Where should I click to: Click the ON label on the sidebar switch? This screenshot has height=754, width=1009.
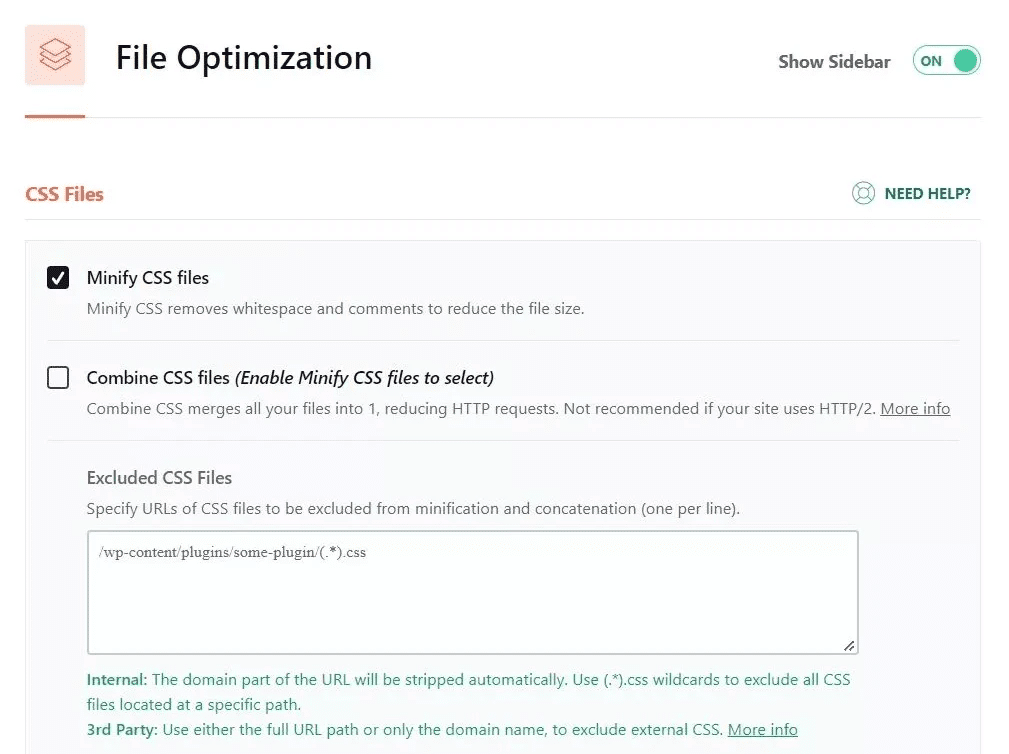click(x=932, y=60)
